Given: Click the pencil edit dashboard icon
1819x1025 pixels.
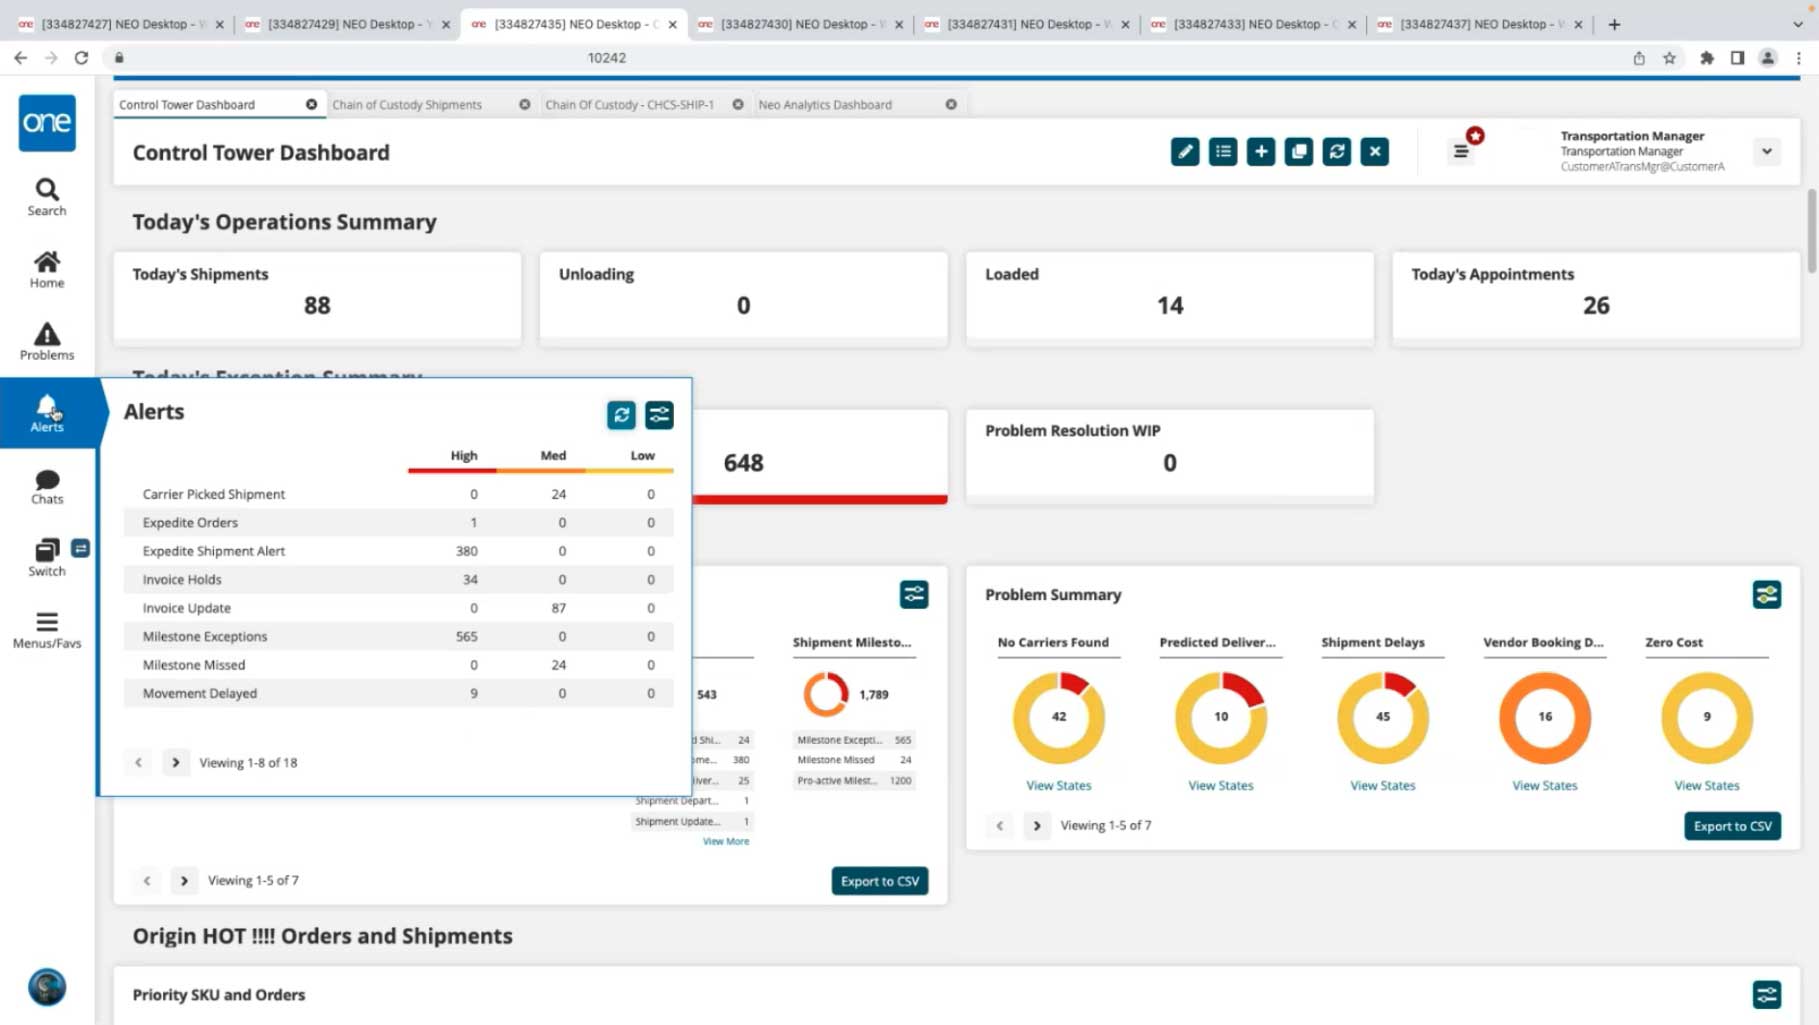Looking at the screenshot, I should 1185,152.
